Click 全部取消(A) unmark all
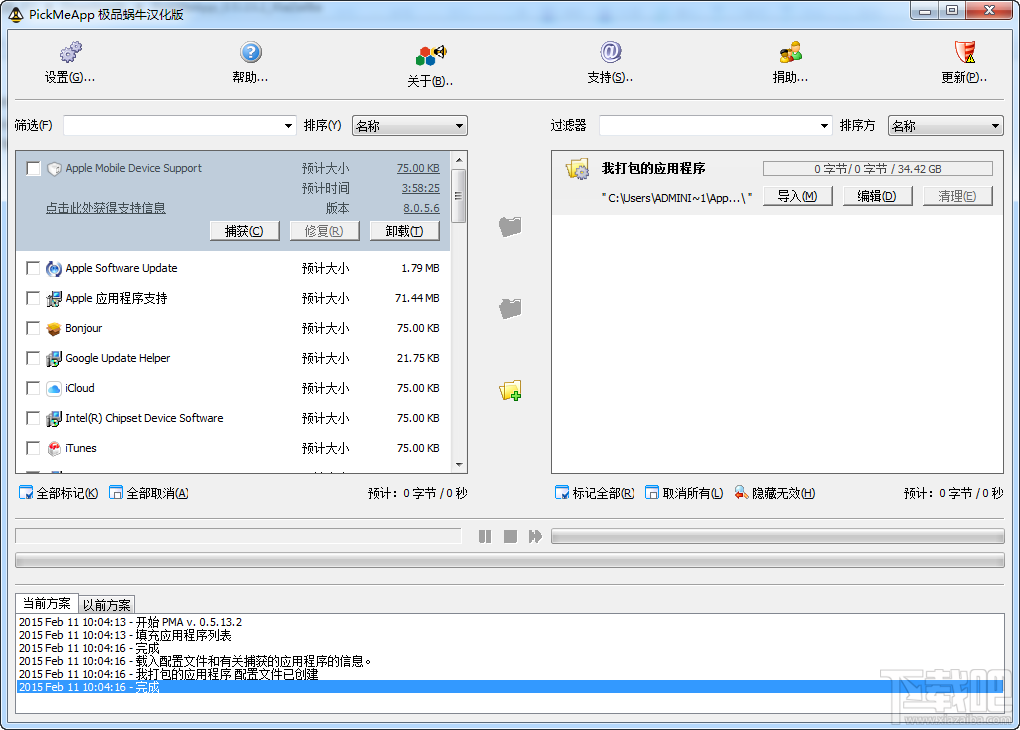1020x730 pixels. click(x=149, y=493)
